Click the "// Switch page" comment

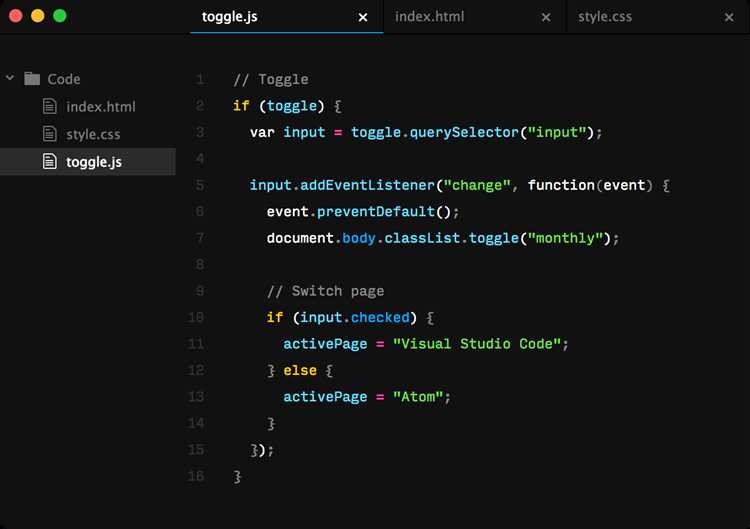[x=325, y=291]
